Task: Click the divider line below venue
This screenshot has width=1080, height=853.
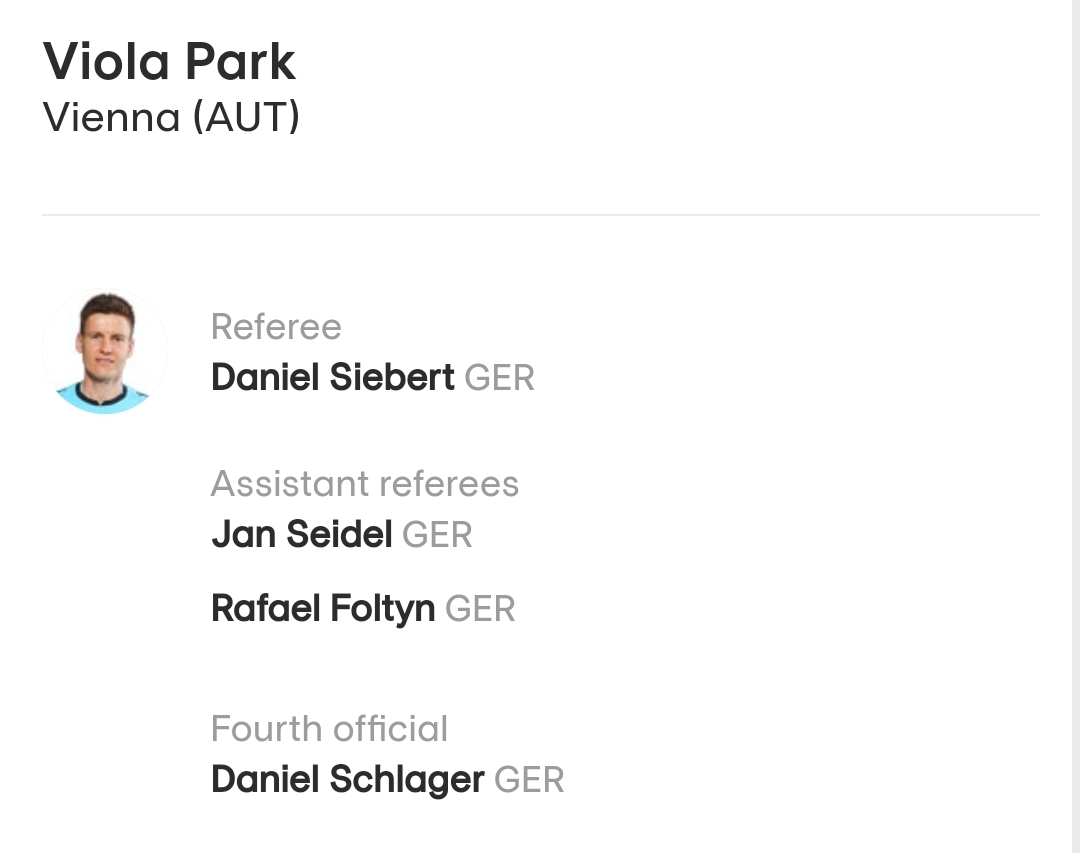Action: click(541, 215)
